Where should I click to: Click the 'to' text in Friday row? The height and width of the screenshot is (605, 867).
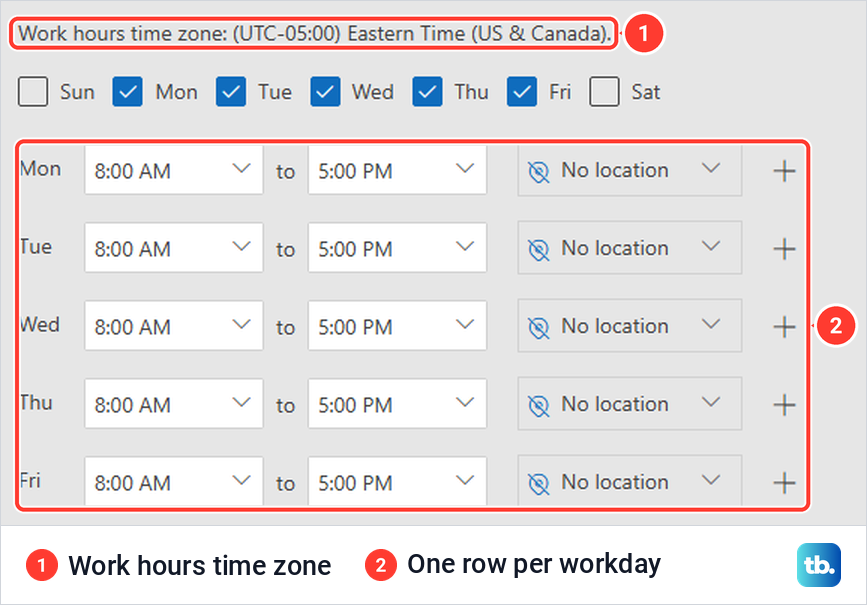[x=285, y=484]
